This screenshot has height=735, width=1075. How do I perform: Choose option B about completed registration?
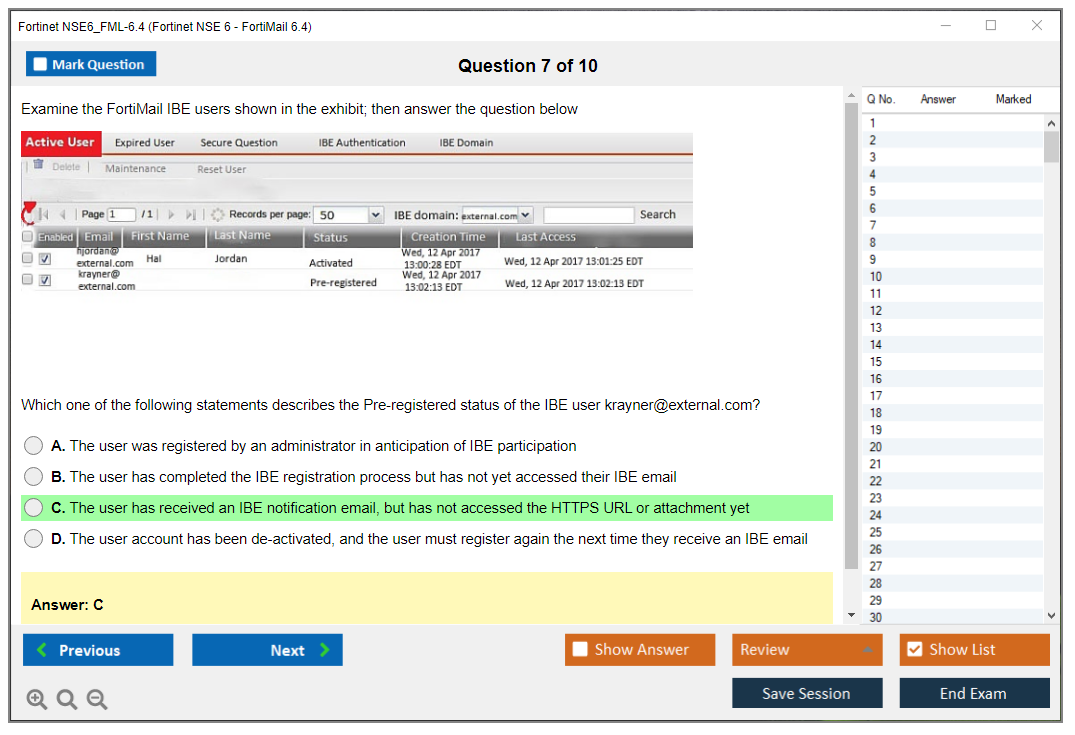(x=34, y=477)
